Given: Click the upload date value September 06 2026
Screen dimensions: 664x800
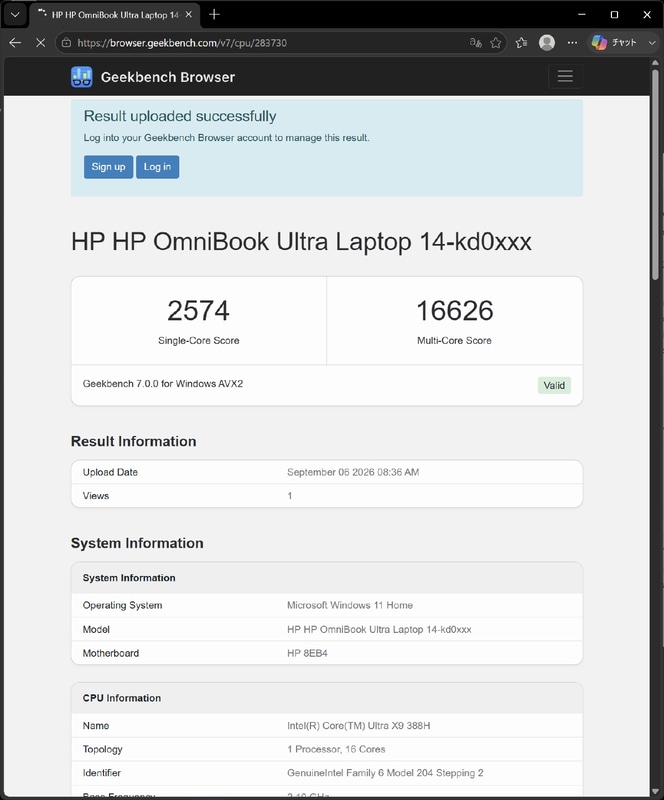Looking at the screenshot, I should click(353, 472).
